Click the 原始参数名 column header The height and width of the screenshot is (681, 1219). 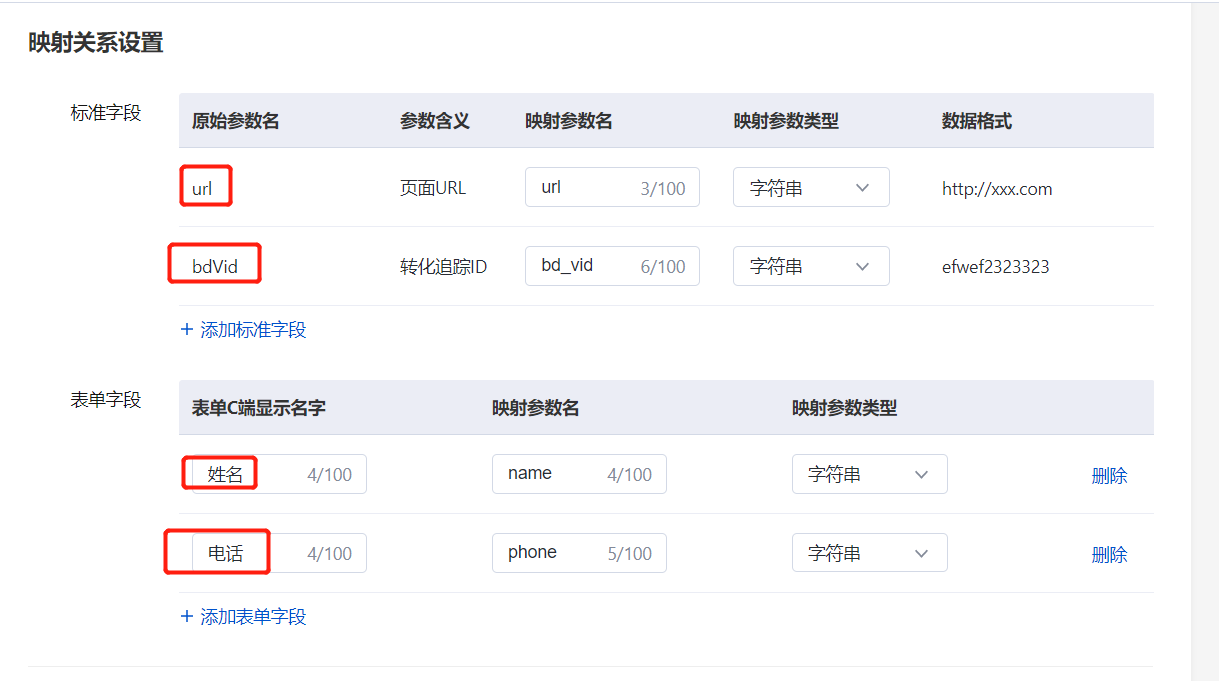click(236, 121)
